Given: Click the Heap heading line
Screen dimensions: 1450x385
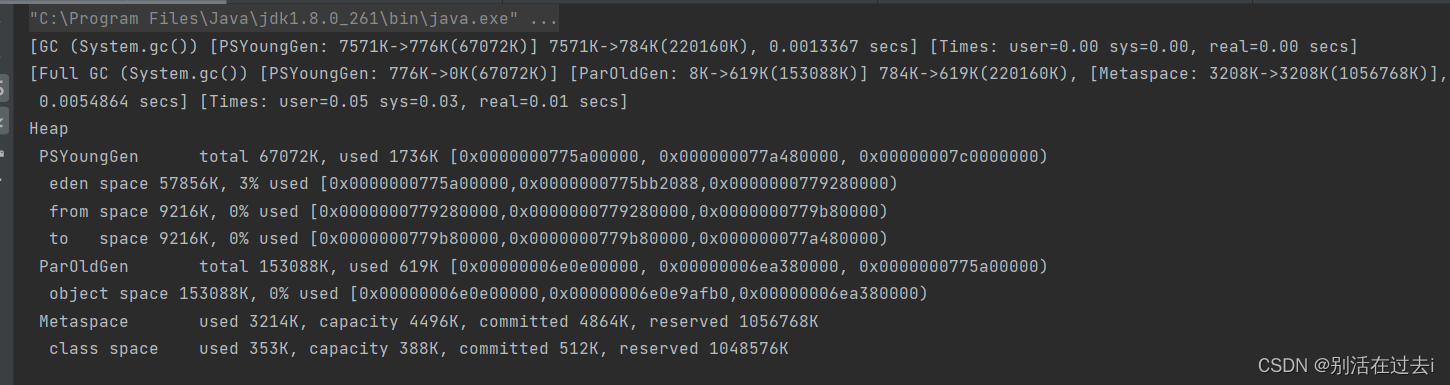Looking at the screenshot, I should [x=49, y=129].
